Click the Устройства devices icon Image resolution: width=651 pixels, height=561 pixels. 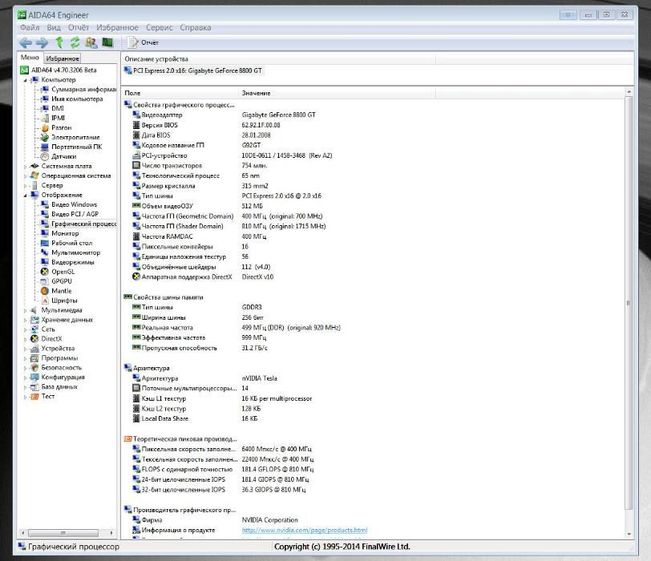click(x=35, y=348)
